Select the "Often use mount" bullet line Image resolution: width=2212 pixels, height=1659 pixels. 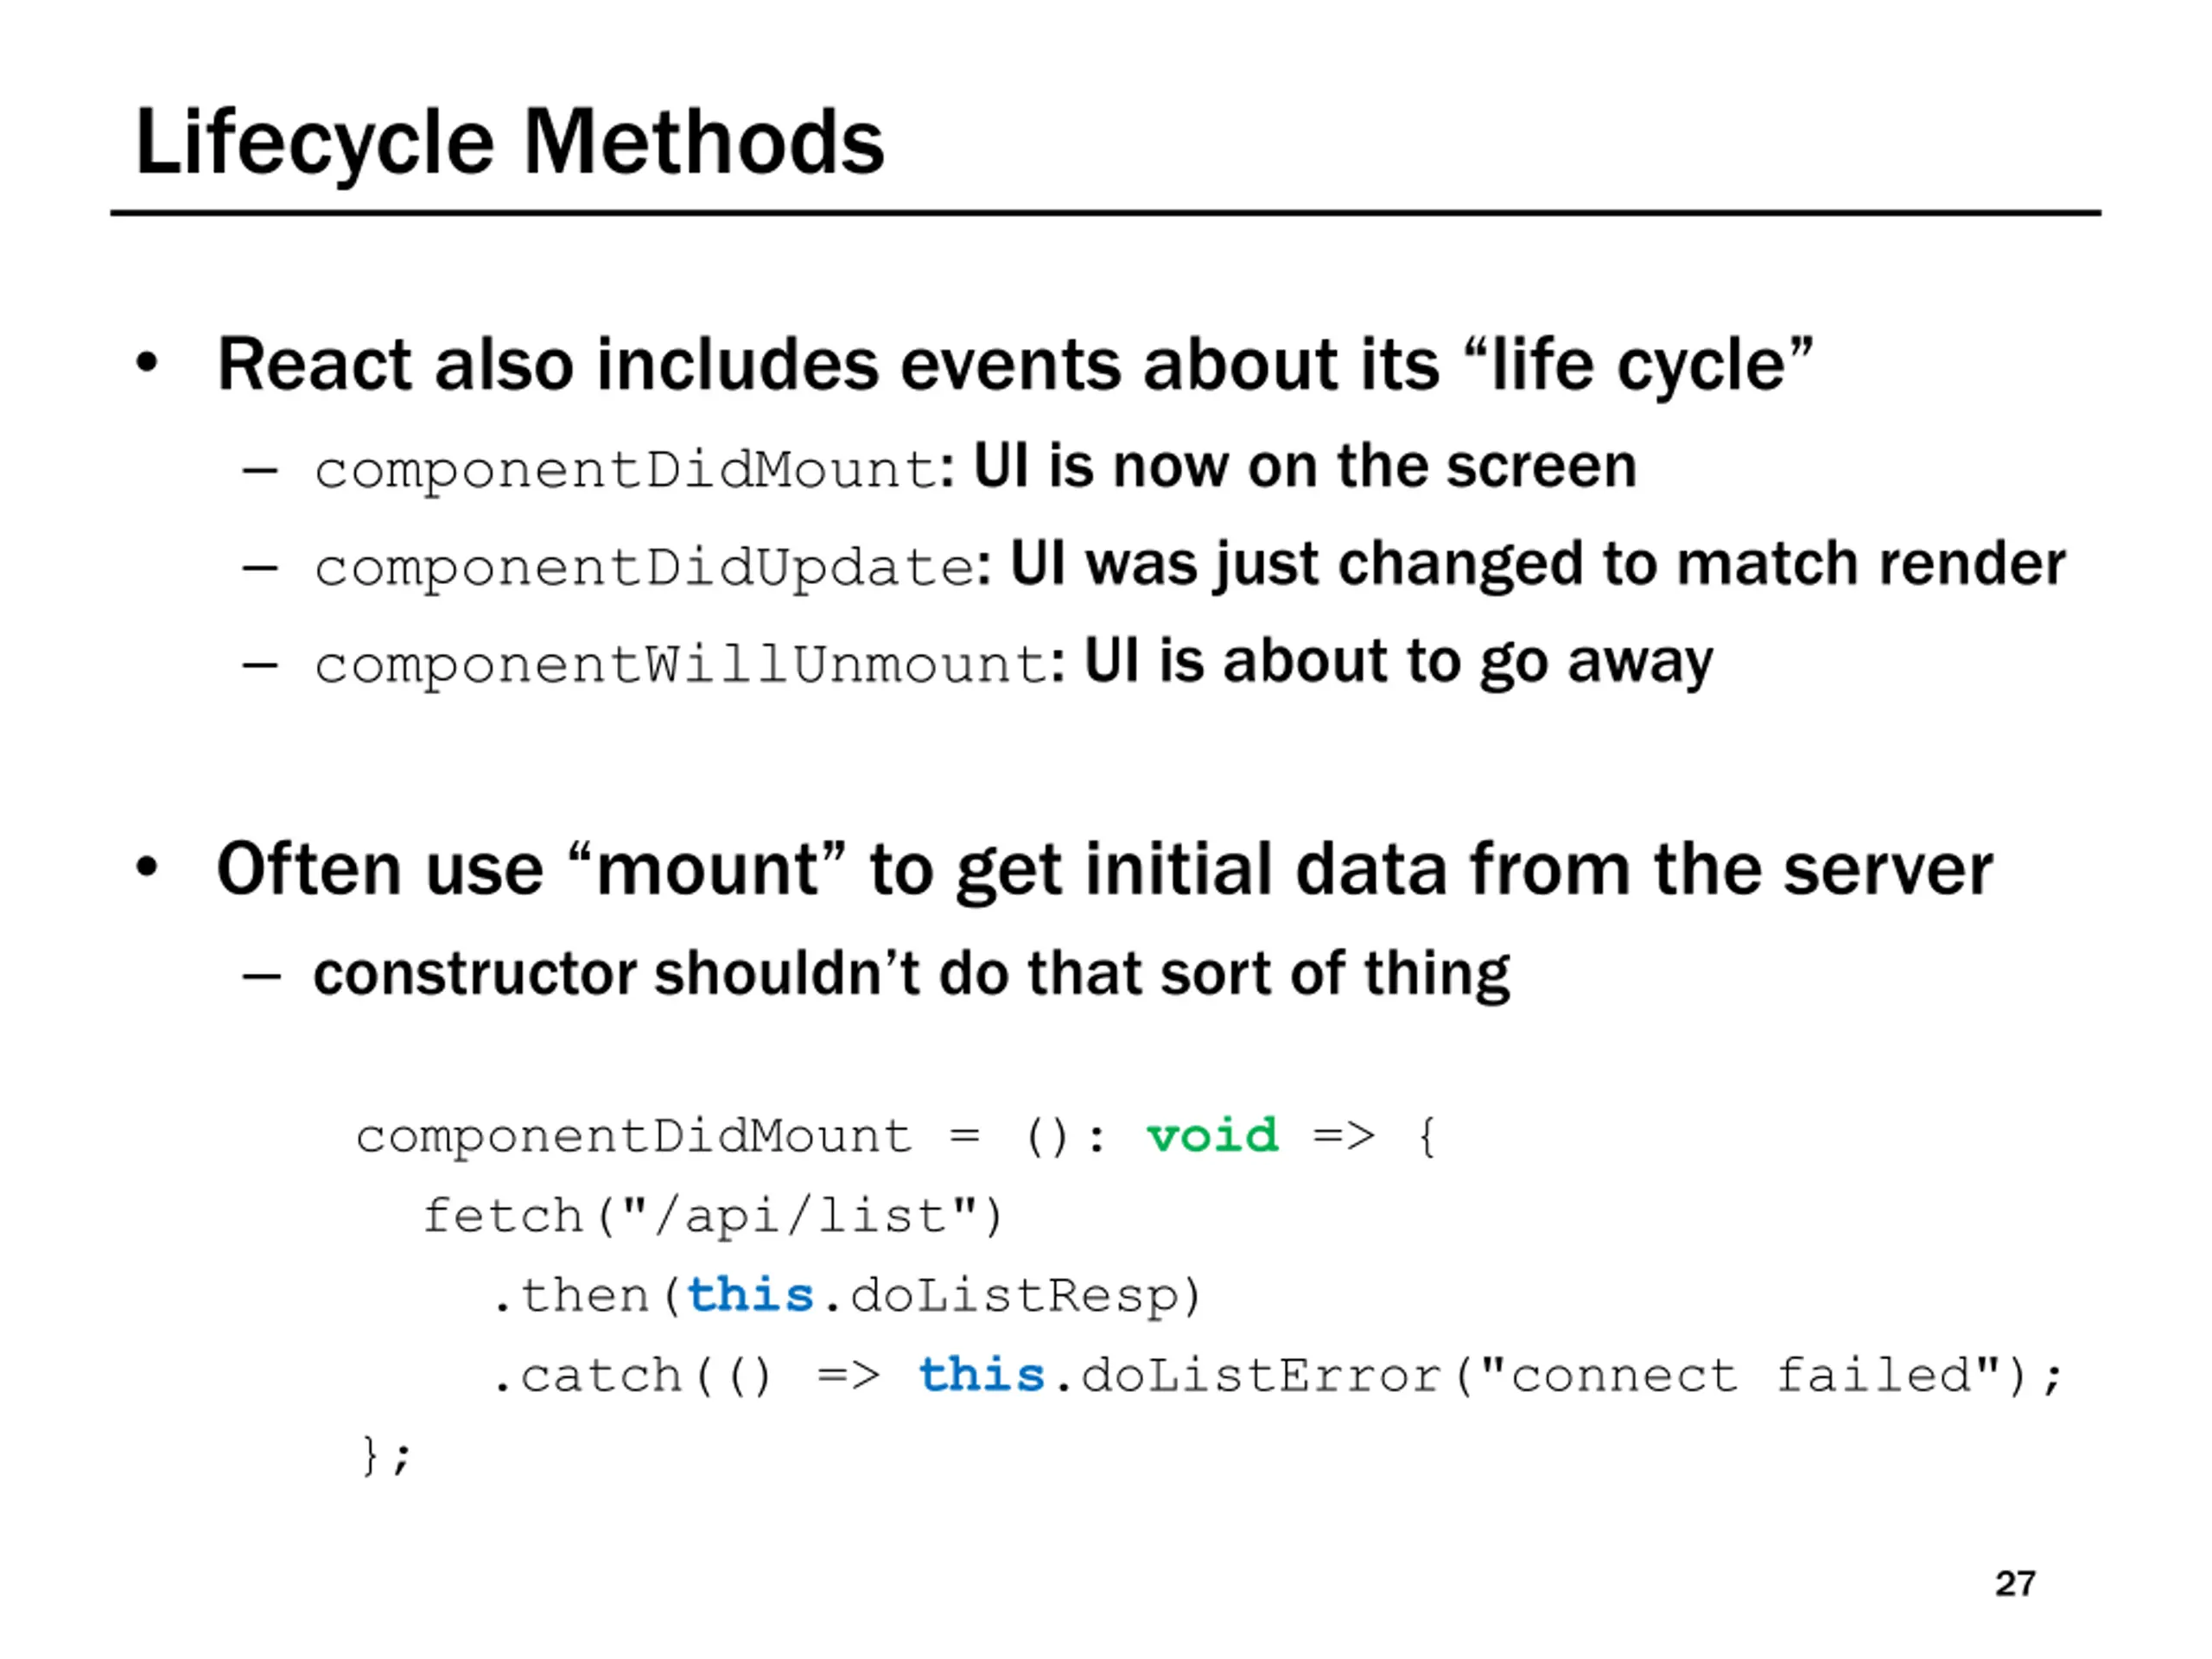[1104, 869]
